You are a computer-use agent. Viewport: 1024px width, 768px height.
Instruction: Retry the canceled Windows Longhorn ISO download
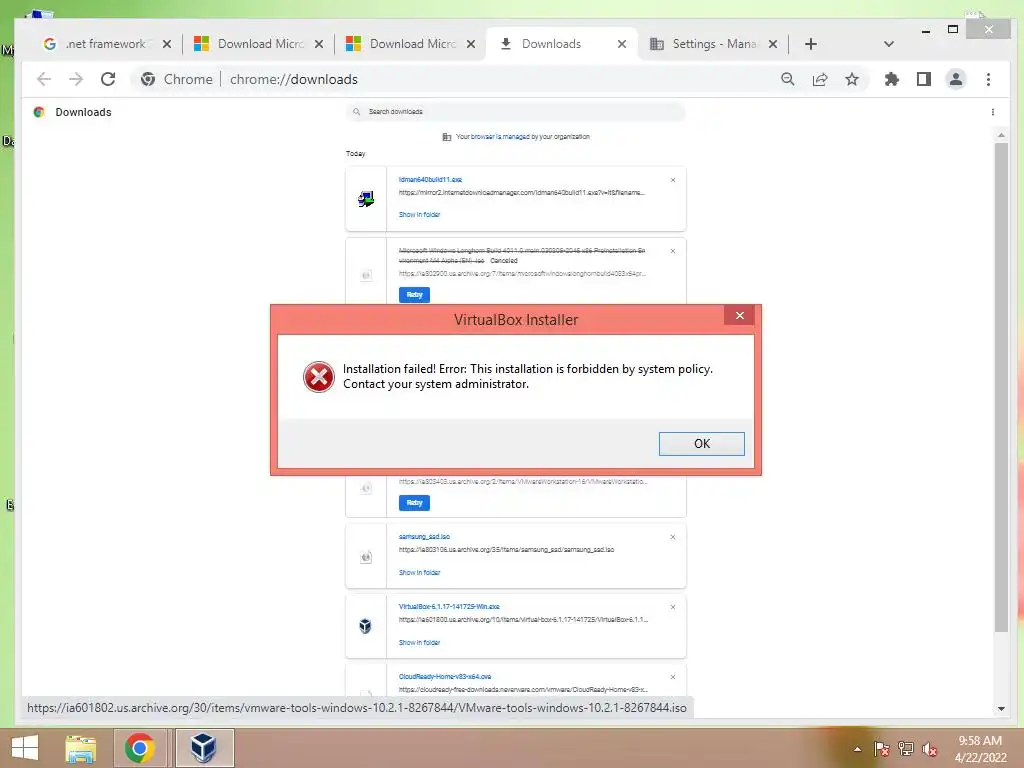414,295
